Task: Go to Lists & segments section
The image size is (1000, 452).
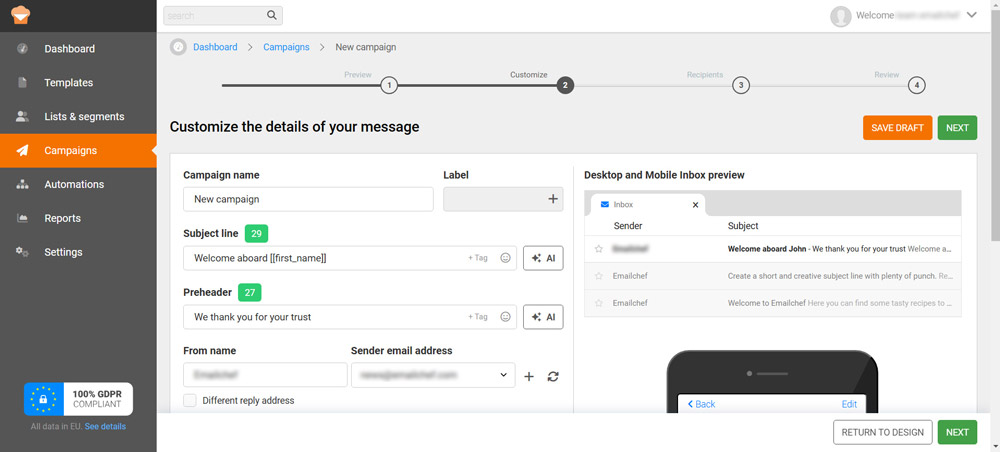Action: (84, 117)
